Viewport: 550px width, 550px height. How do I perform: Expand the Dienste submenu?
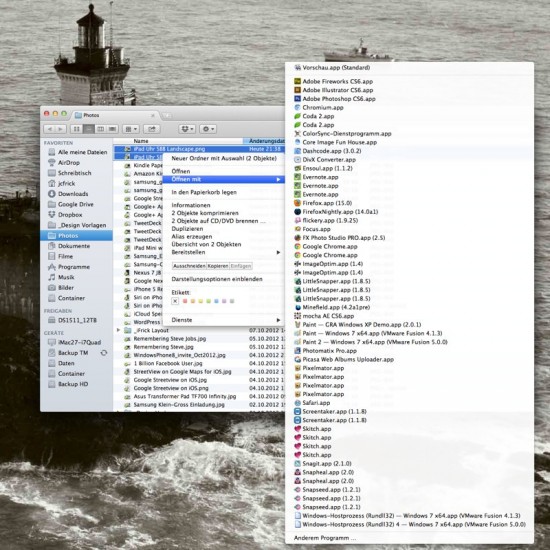[x=224, y=320]
